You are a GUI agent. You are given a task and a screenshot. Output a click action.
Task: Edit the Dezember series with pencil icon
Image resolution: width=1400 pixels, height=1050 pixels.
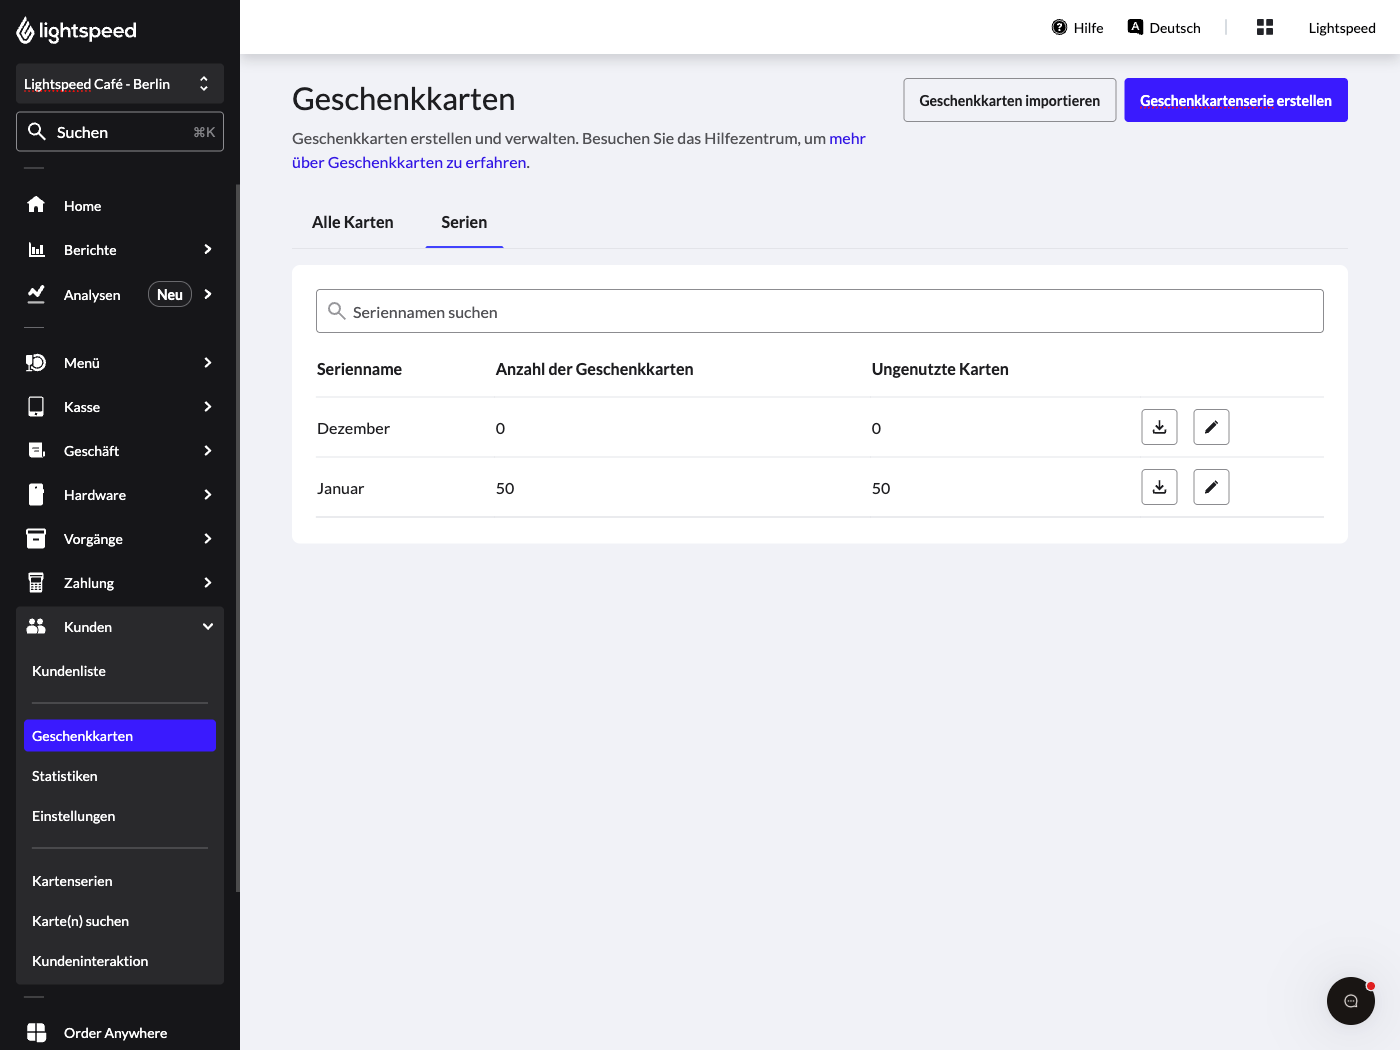click(1211, 427)
